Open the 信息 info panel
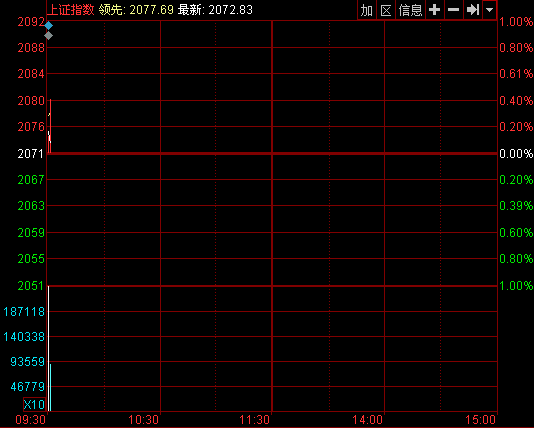 pos(410,10)
